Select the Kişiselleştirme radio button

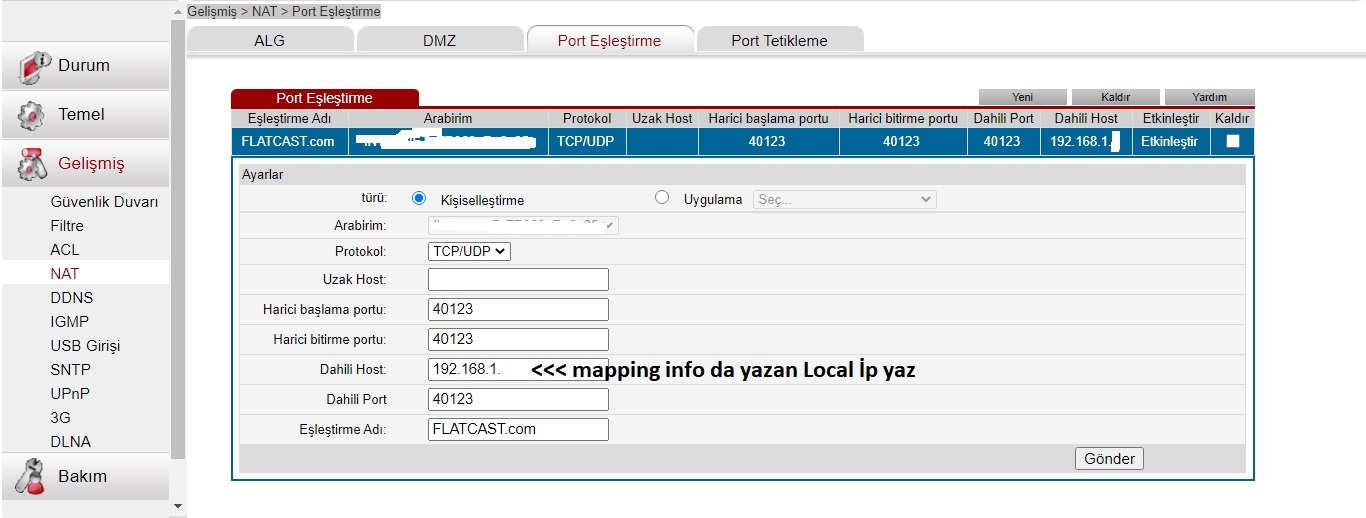click(419, 199)
